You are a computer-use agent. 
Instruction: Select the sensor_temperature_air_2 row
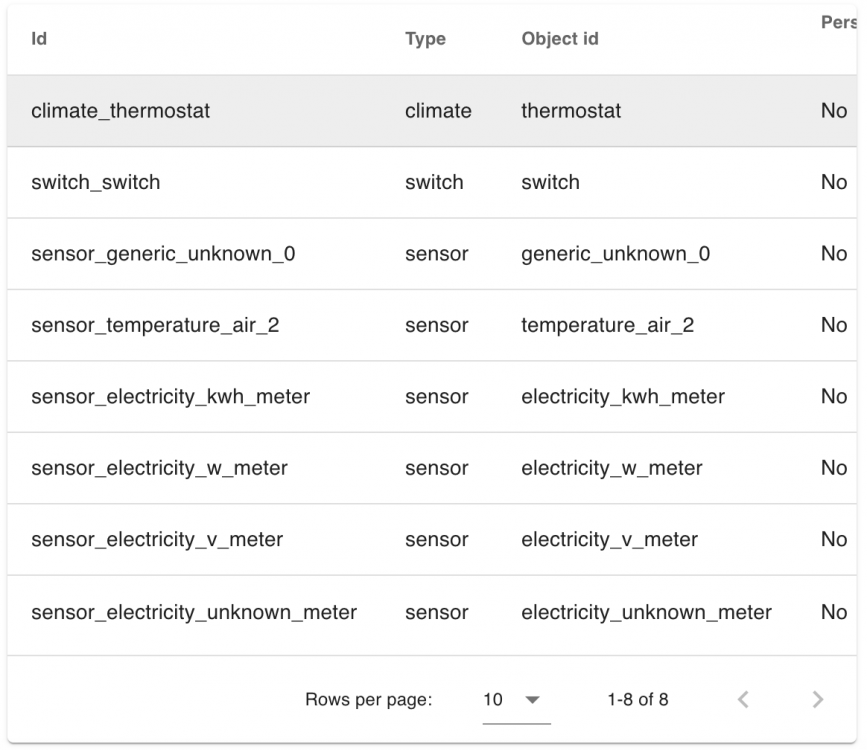tap(154, 325)
